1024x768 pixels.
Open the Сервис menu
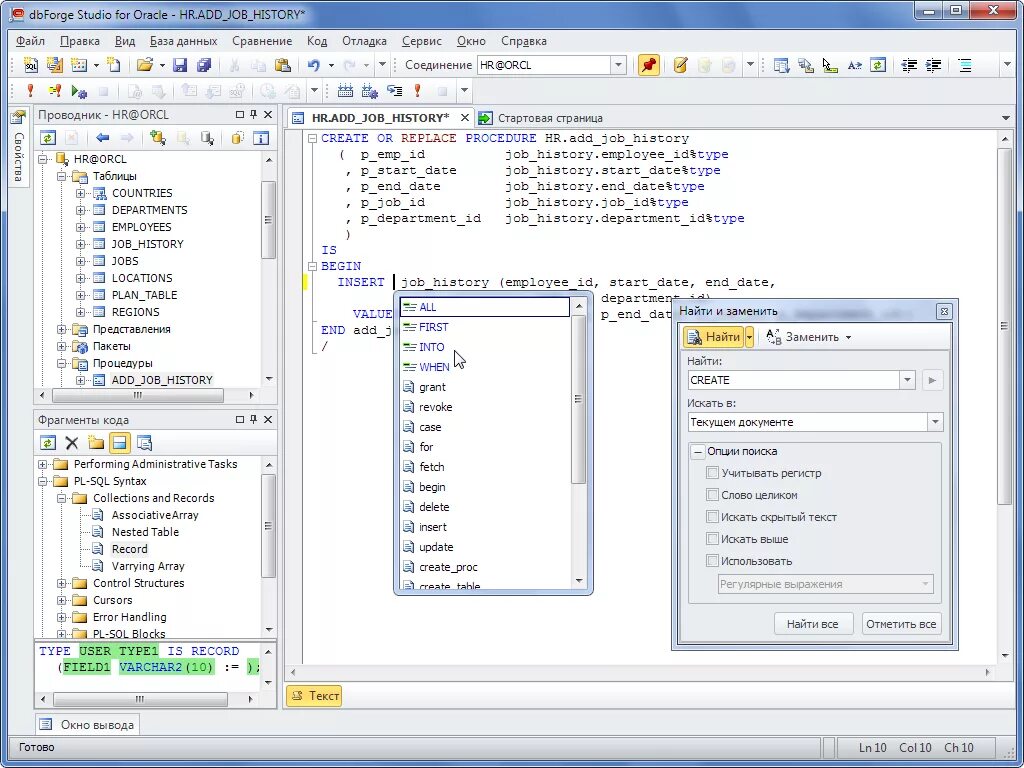[x=422, y=41]
